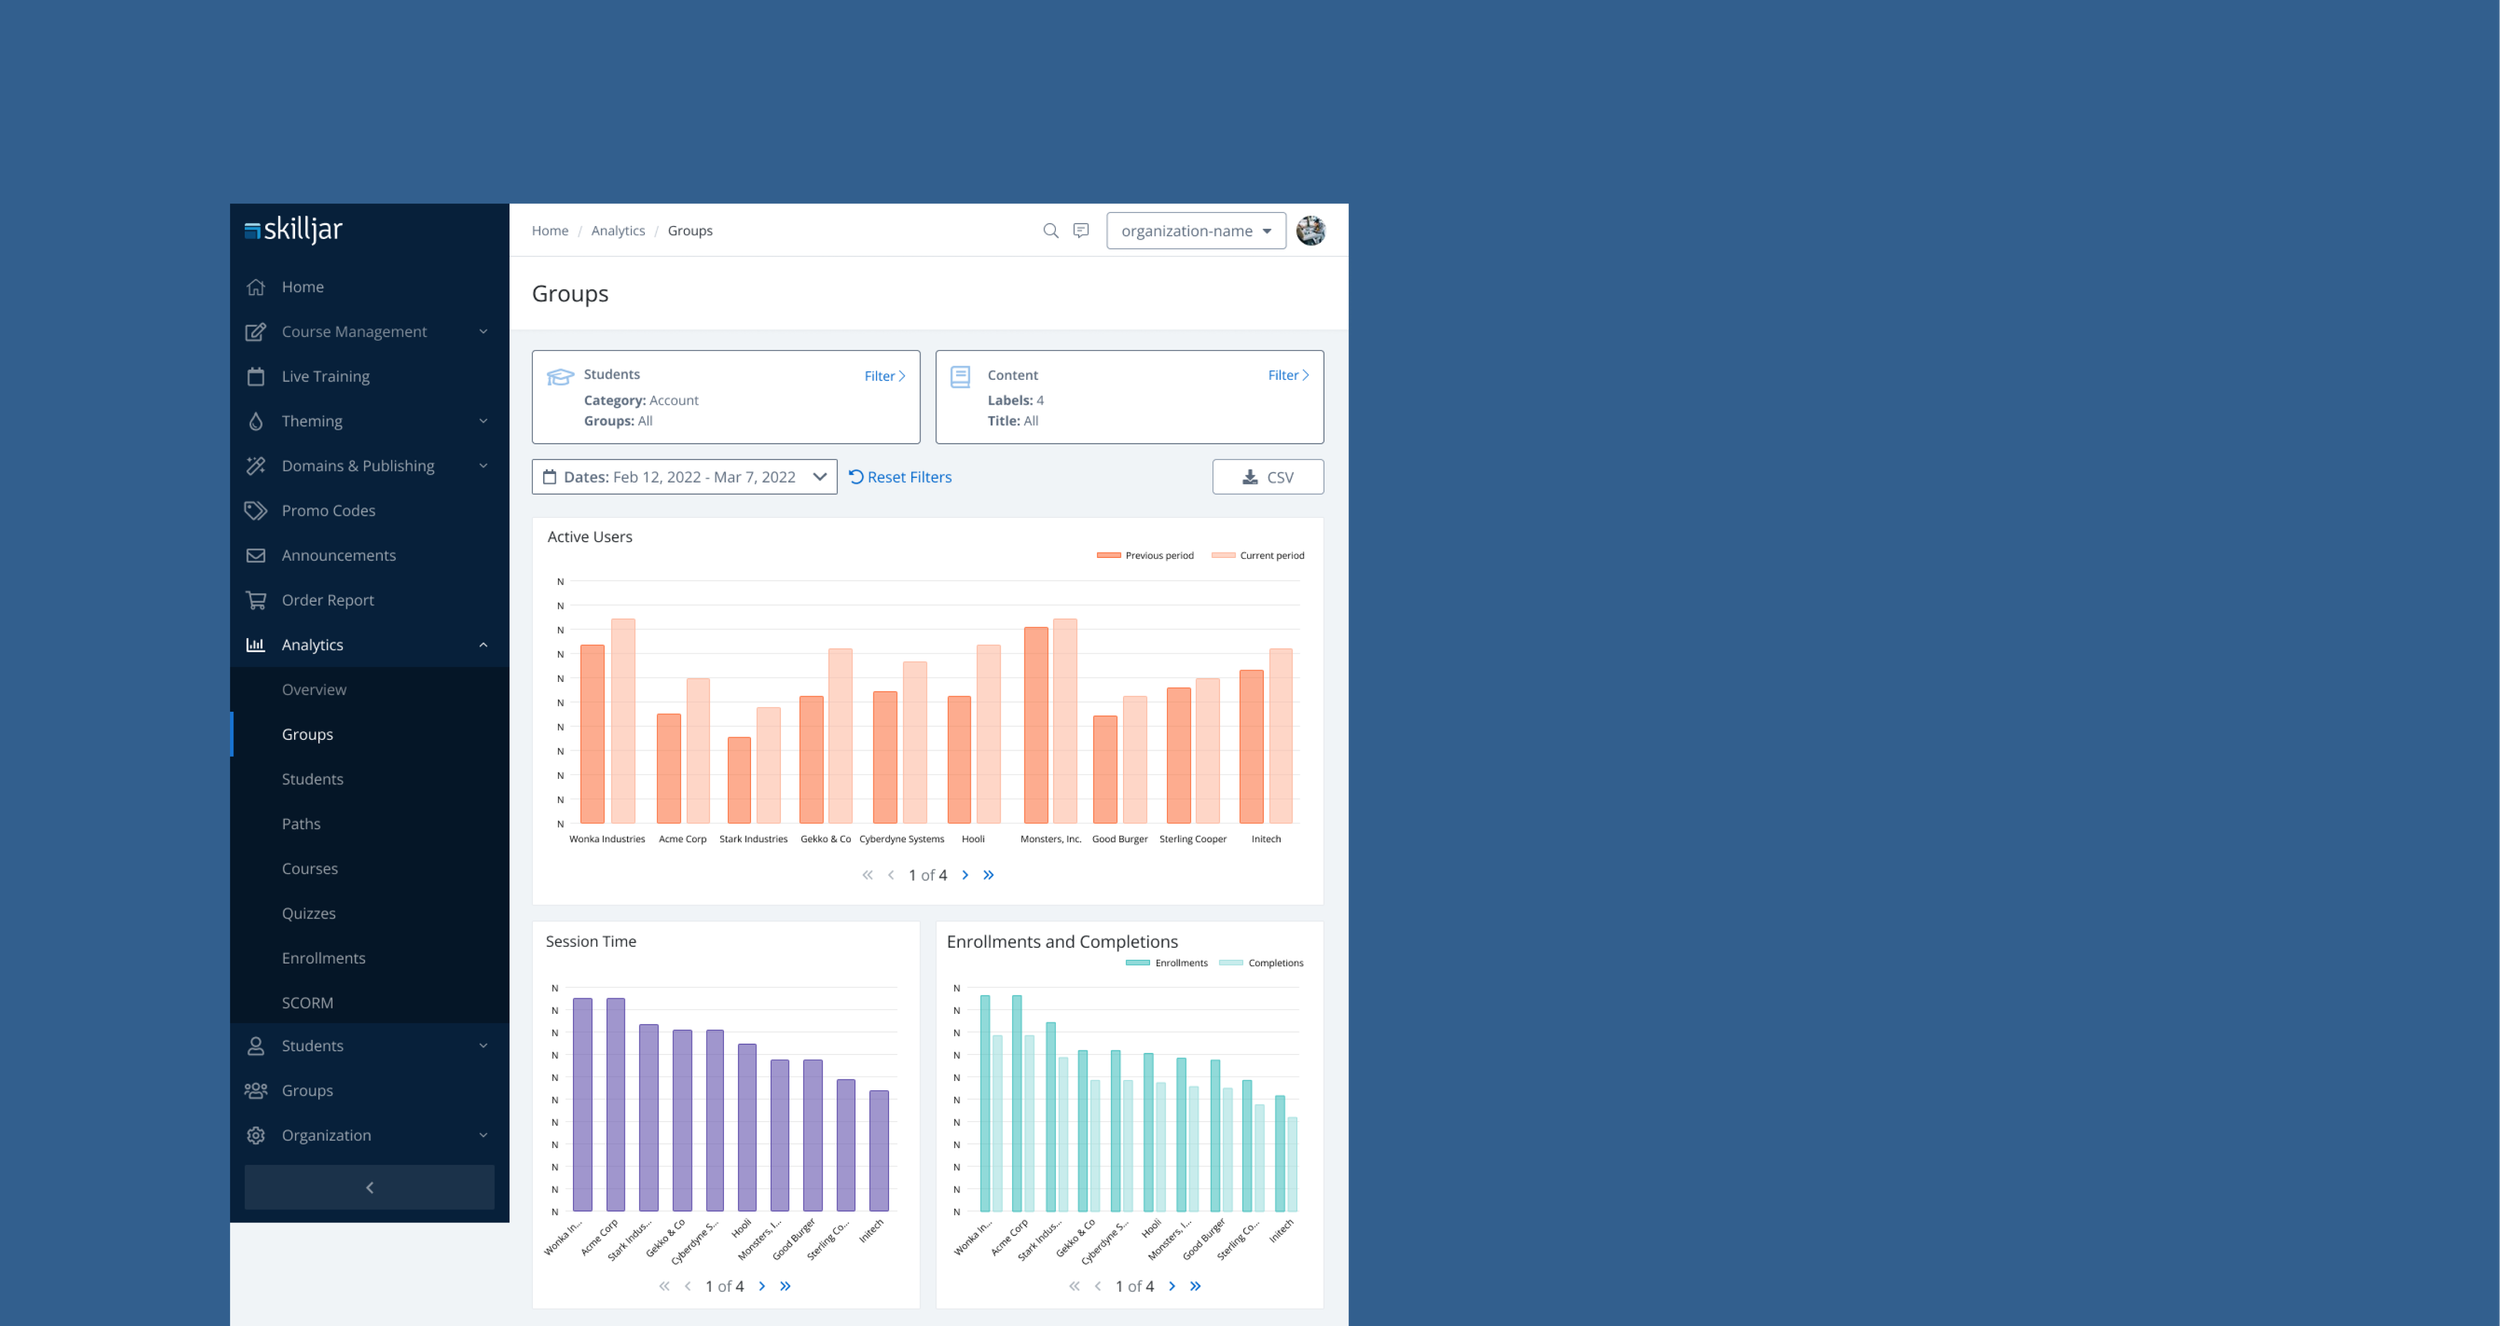Collapse the sidebar with arrow button
This screenshot has width=2500, height=1326.
click(x=369, y=1188)
